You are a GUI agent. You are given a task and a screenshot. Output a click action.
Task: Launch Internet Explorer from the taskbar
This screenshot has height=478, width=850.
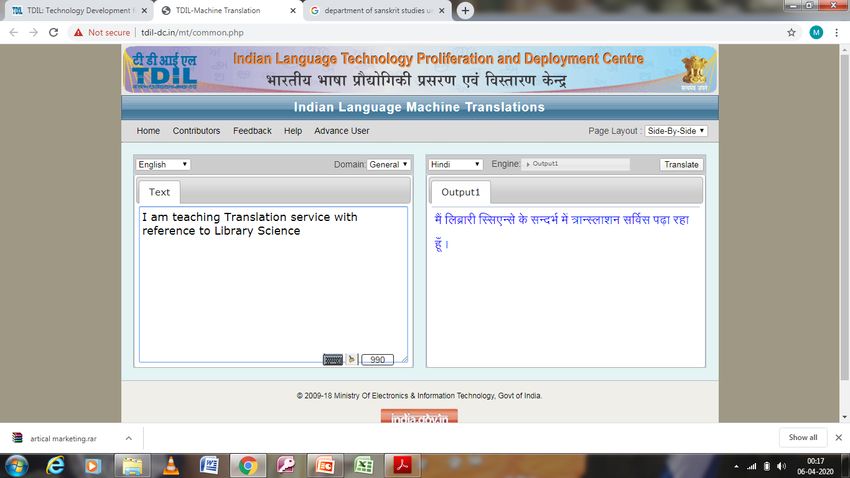[x=55, y=466]
